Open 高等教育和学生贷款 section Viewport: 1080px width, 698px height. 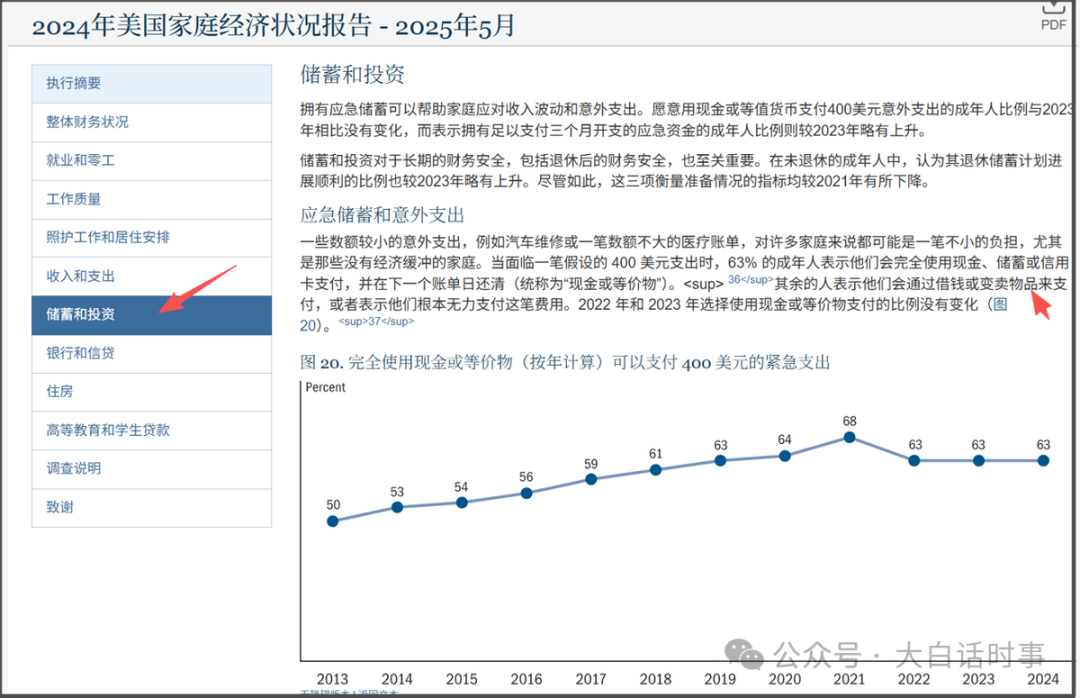(152, 431)
